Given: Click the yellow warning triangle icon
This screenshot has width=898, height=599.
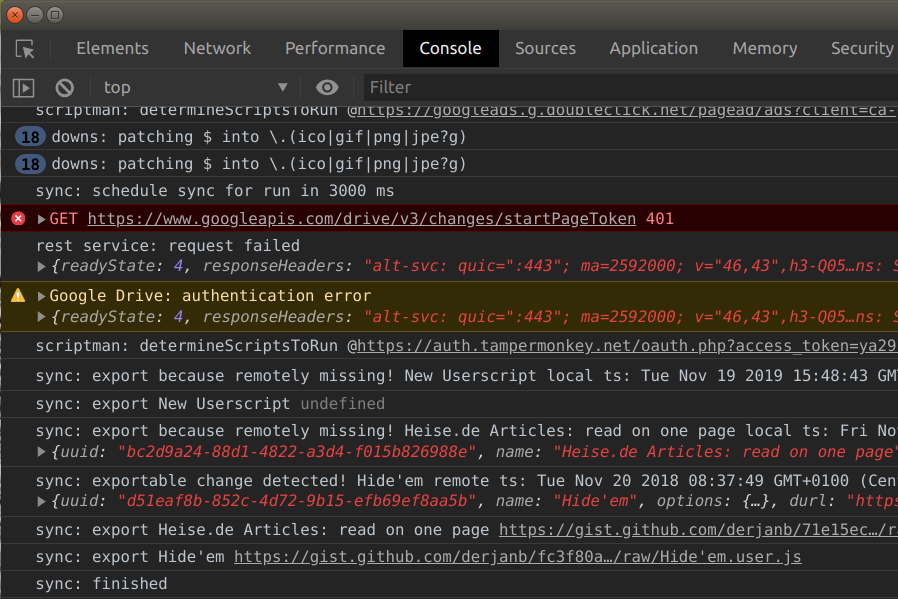Looking at the screenshot, I should tap(18, 295).
